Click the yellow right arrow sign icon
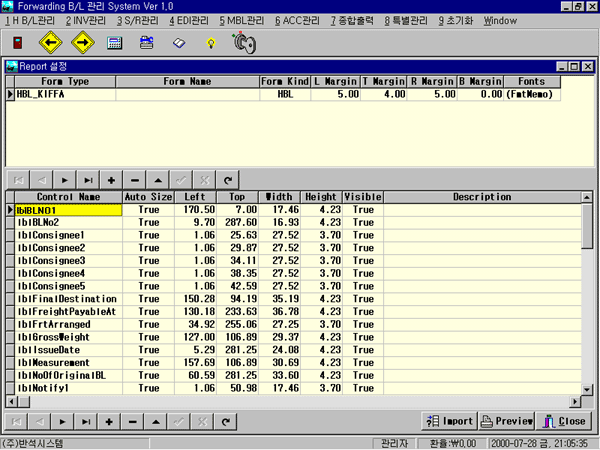Image resolution: width=600 pixels, height=450 pixels. pyautogui.click(x=83, y=42)
